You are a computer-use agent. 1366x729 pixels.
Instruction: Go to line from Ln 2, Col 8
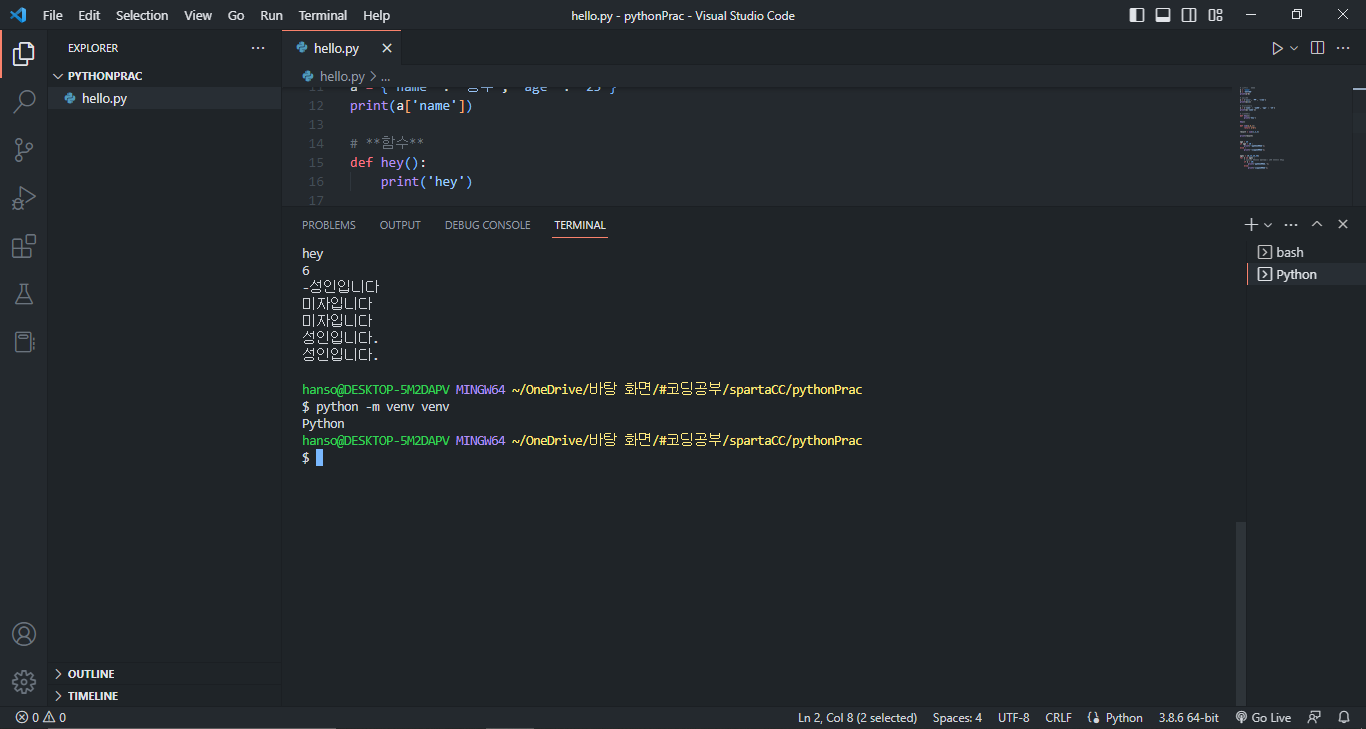(857, 718)
